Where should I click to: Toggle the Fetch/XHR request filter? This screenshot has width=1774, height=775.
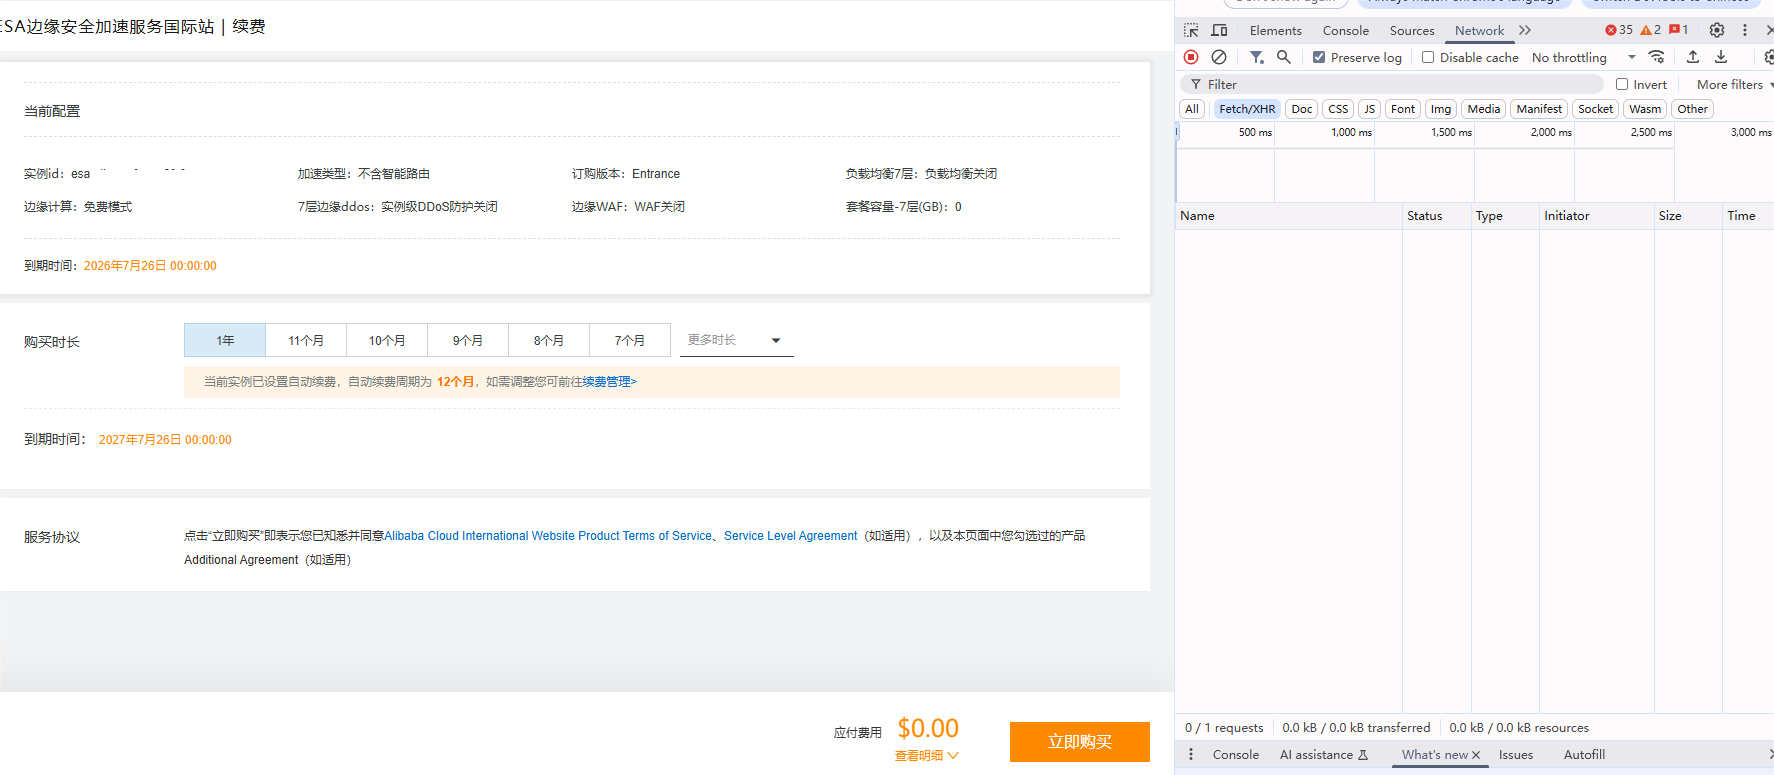[x=1247, y=109]
